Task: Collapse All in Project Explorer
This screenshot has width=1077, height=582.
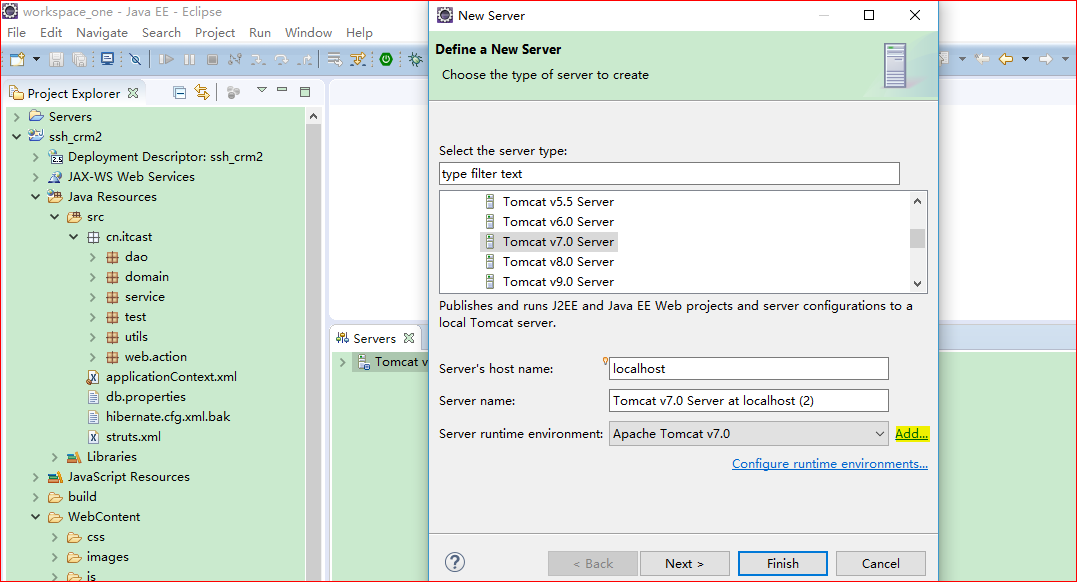Action: pos(180,92)
